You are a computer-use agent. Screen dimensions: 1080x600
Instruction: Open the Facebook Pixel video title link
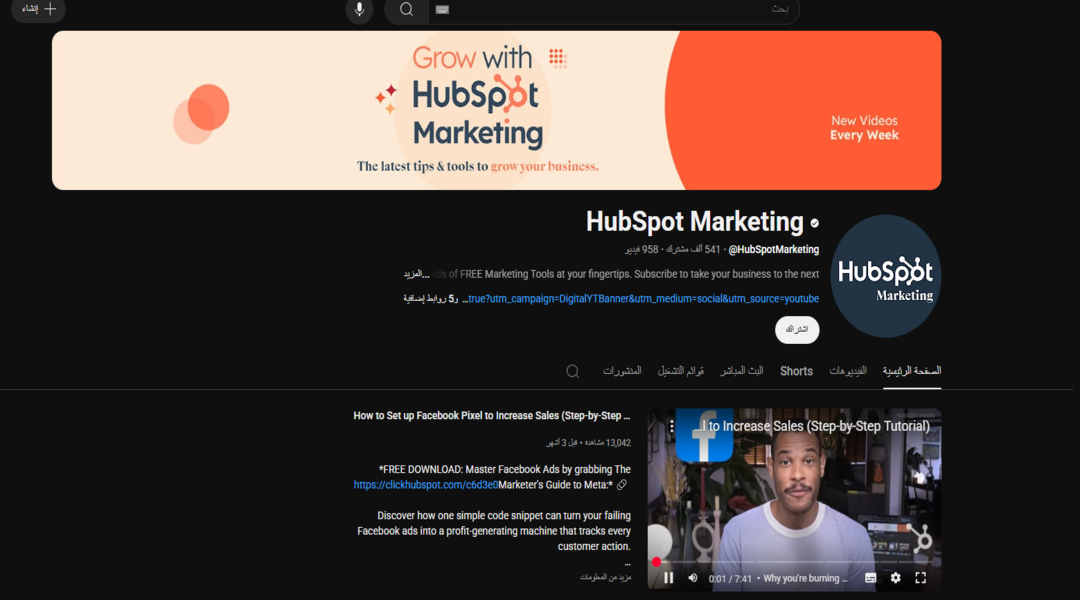point(492,415)
